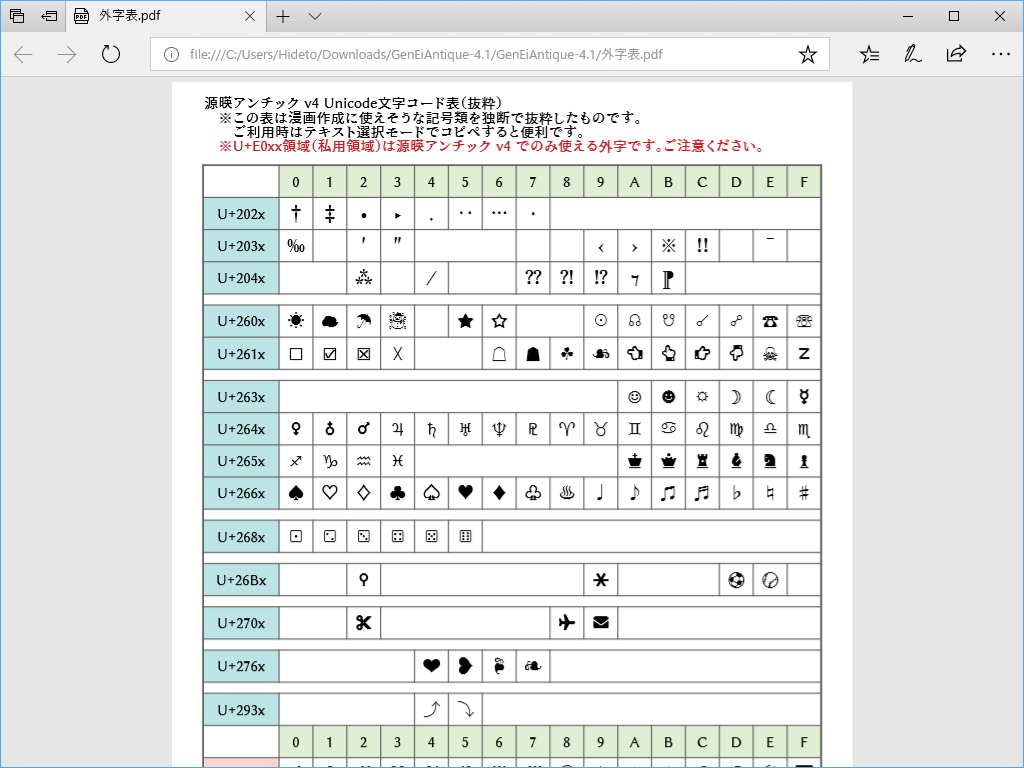Viewport: 1024px width, 768px height.
Task: Click the telephone symbol in row U+260x
Action: pyautogui.click(x=770, y=321)
